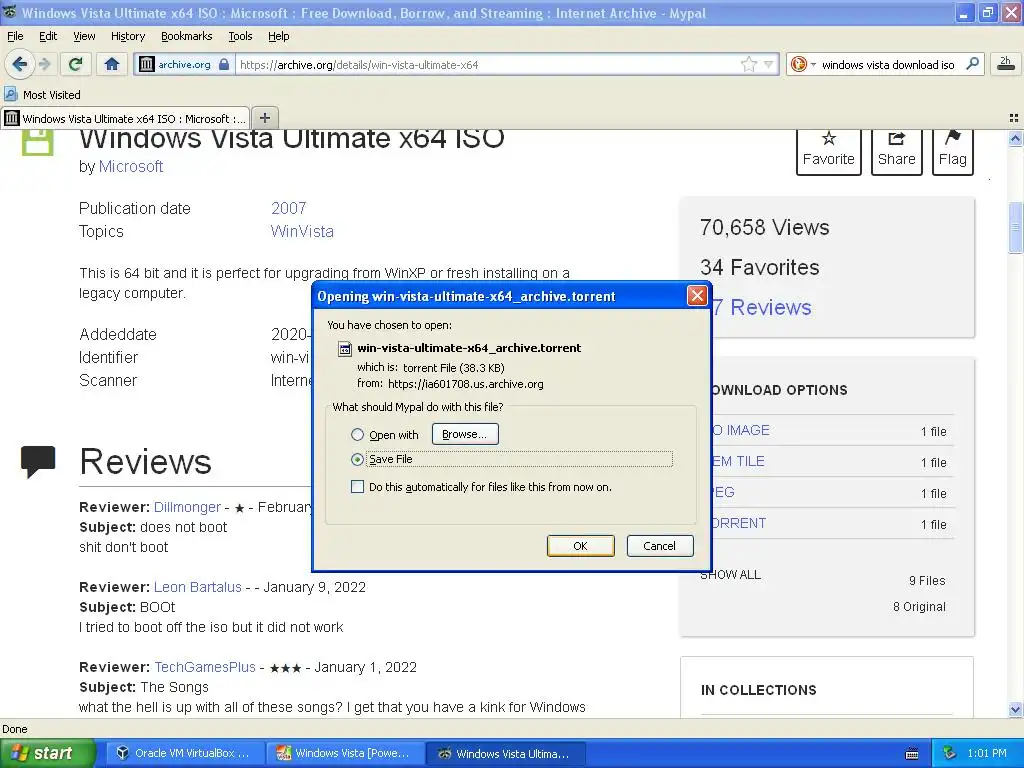Select the Save File radio option

pos(357,459)
